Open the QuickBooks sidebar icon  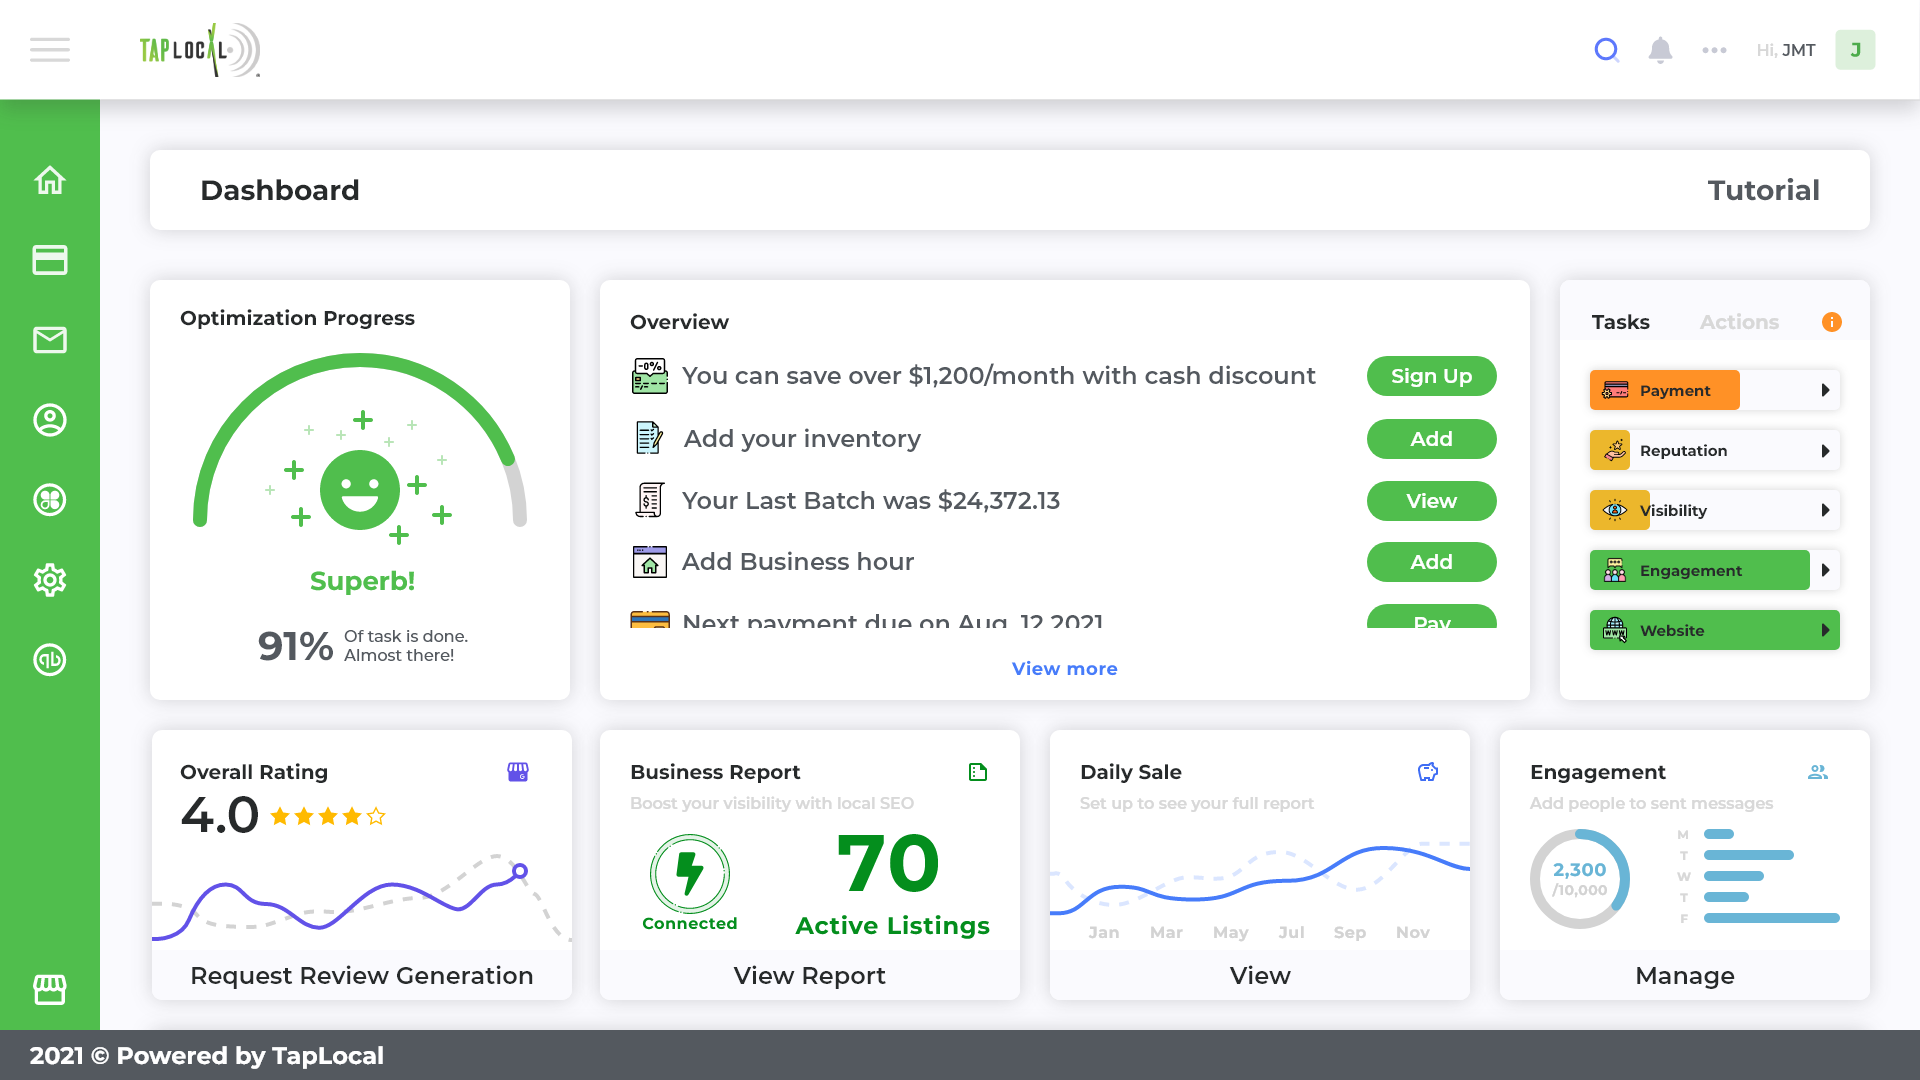pyautogui.click(x=50, y=660)
